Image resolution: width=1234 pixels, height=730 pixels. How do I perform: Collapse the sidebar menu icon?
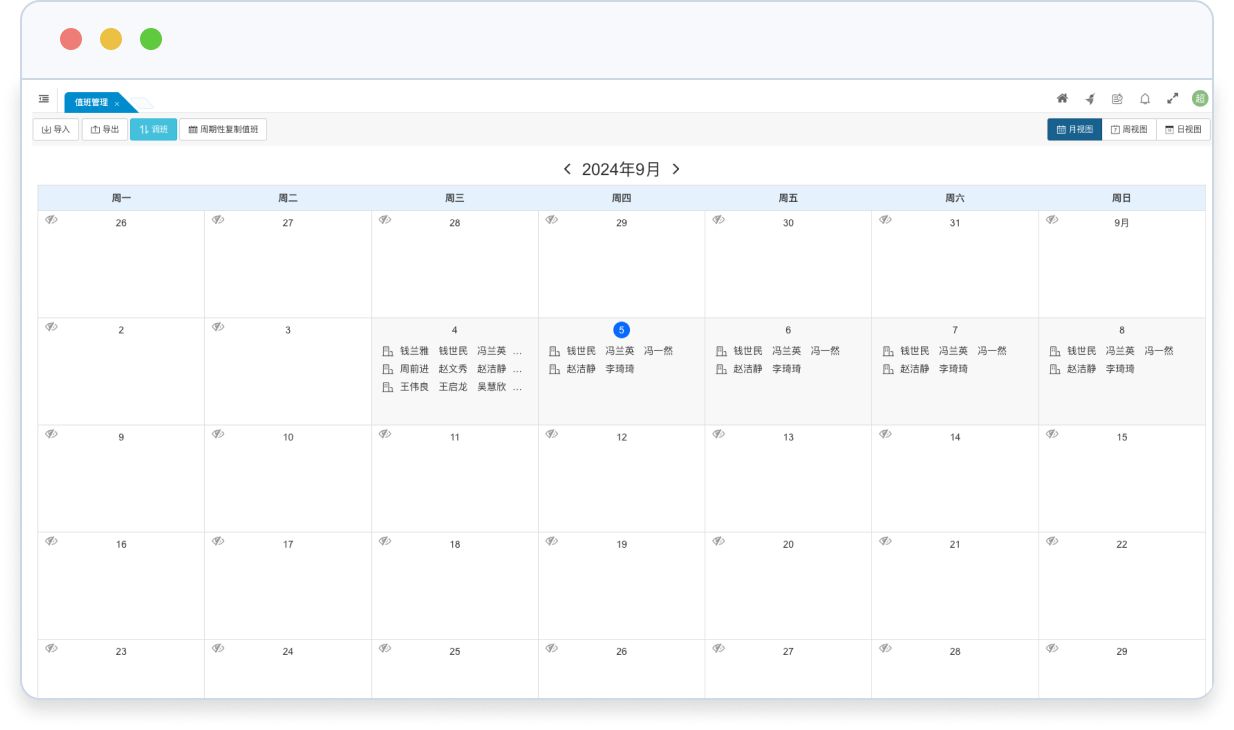click(44, 99)
